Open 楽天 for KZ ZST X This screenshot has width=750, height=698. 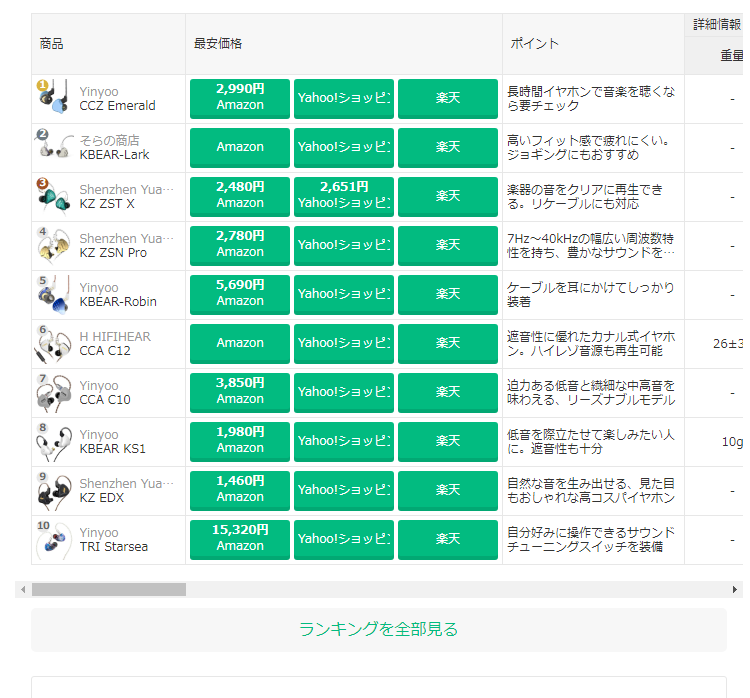coord(448,196)
